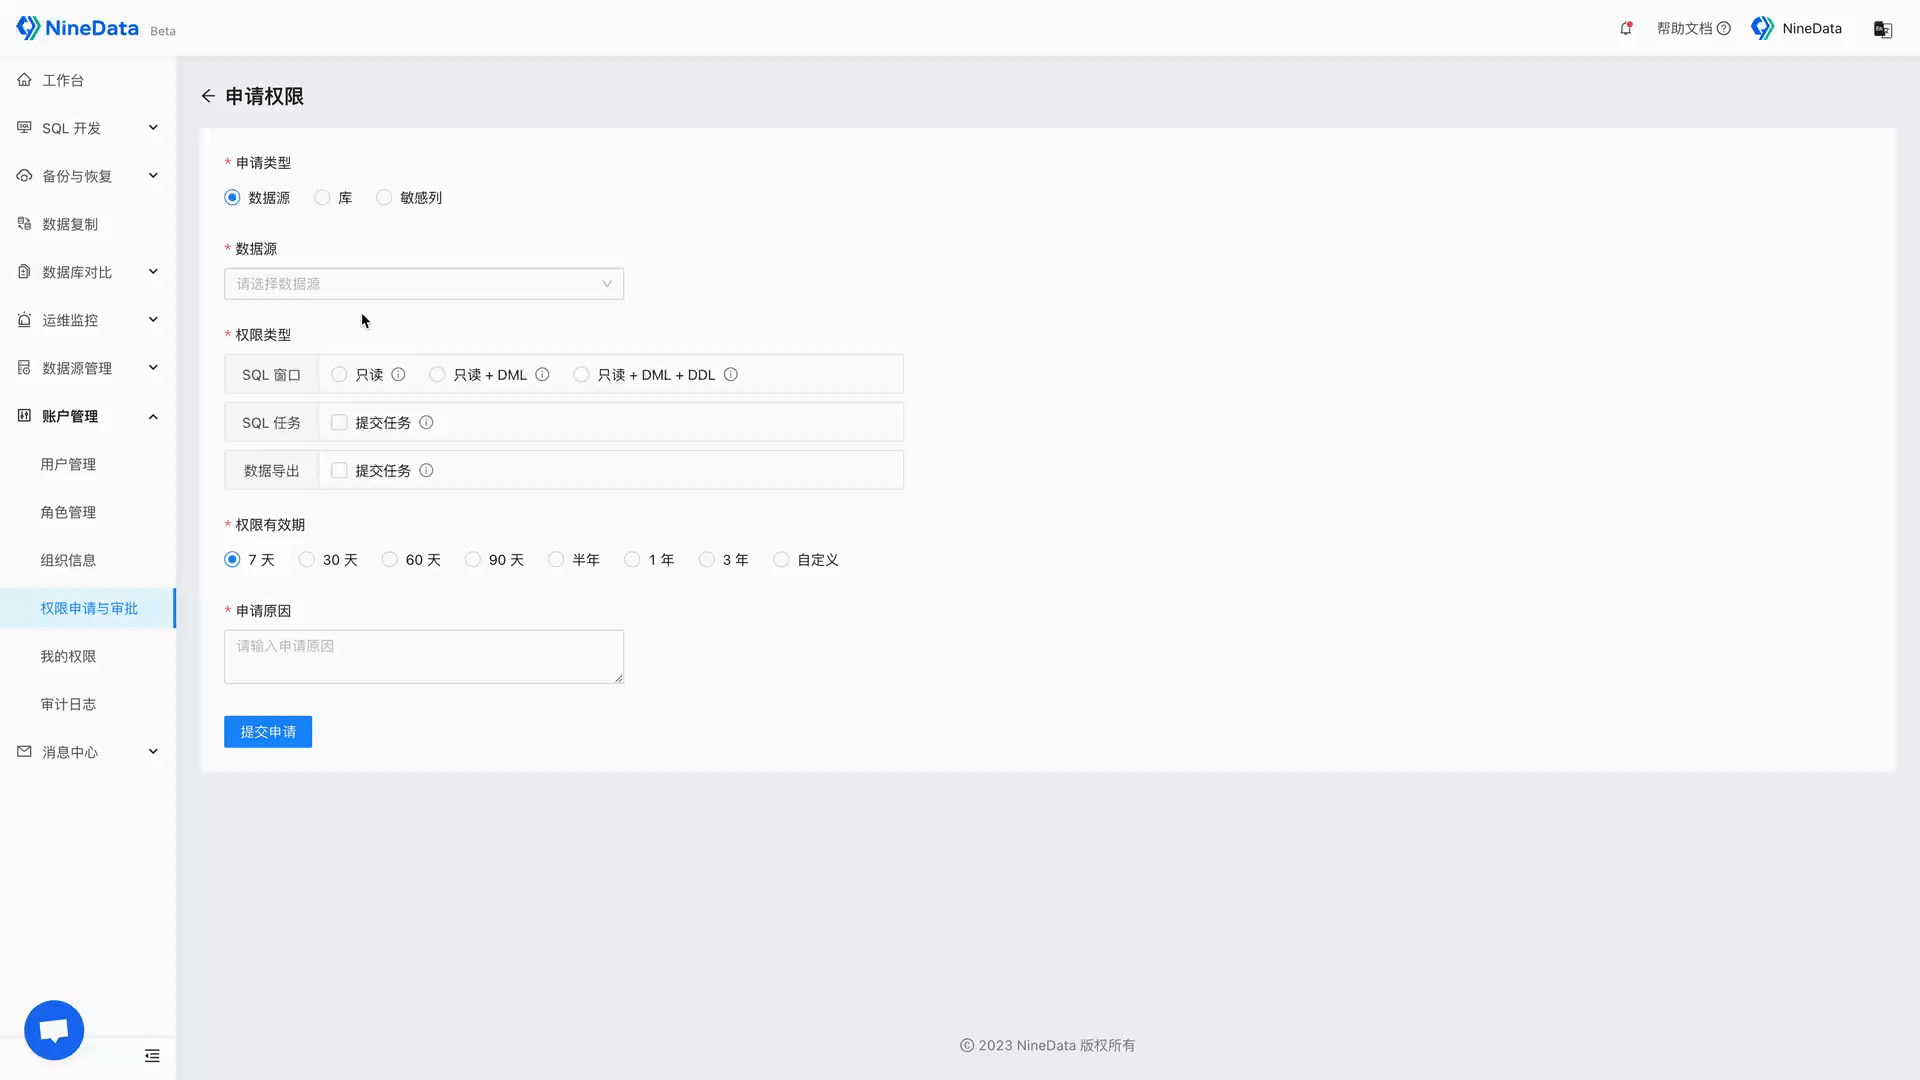Screen dimensions: 1920x1080
Task: Choose 只读 permission for SQL 窗口
Action: tap(339, 375)
